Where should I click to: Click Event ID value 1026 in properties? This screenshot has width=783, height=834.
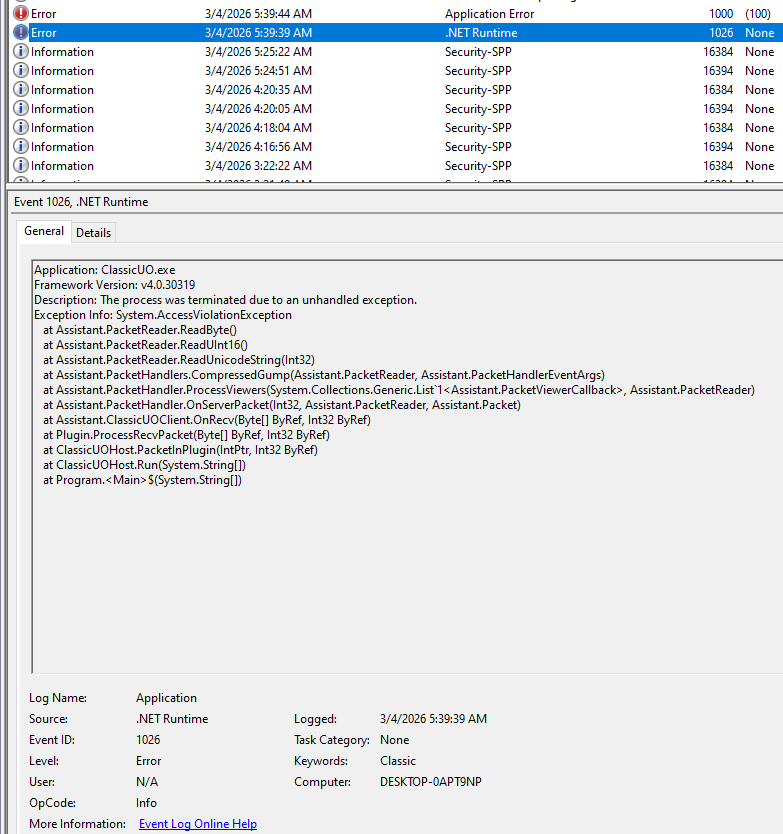[148, 740]
